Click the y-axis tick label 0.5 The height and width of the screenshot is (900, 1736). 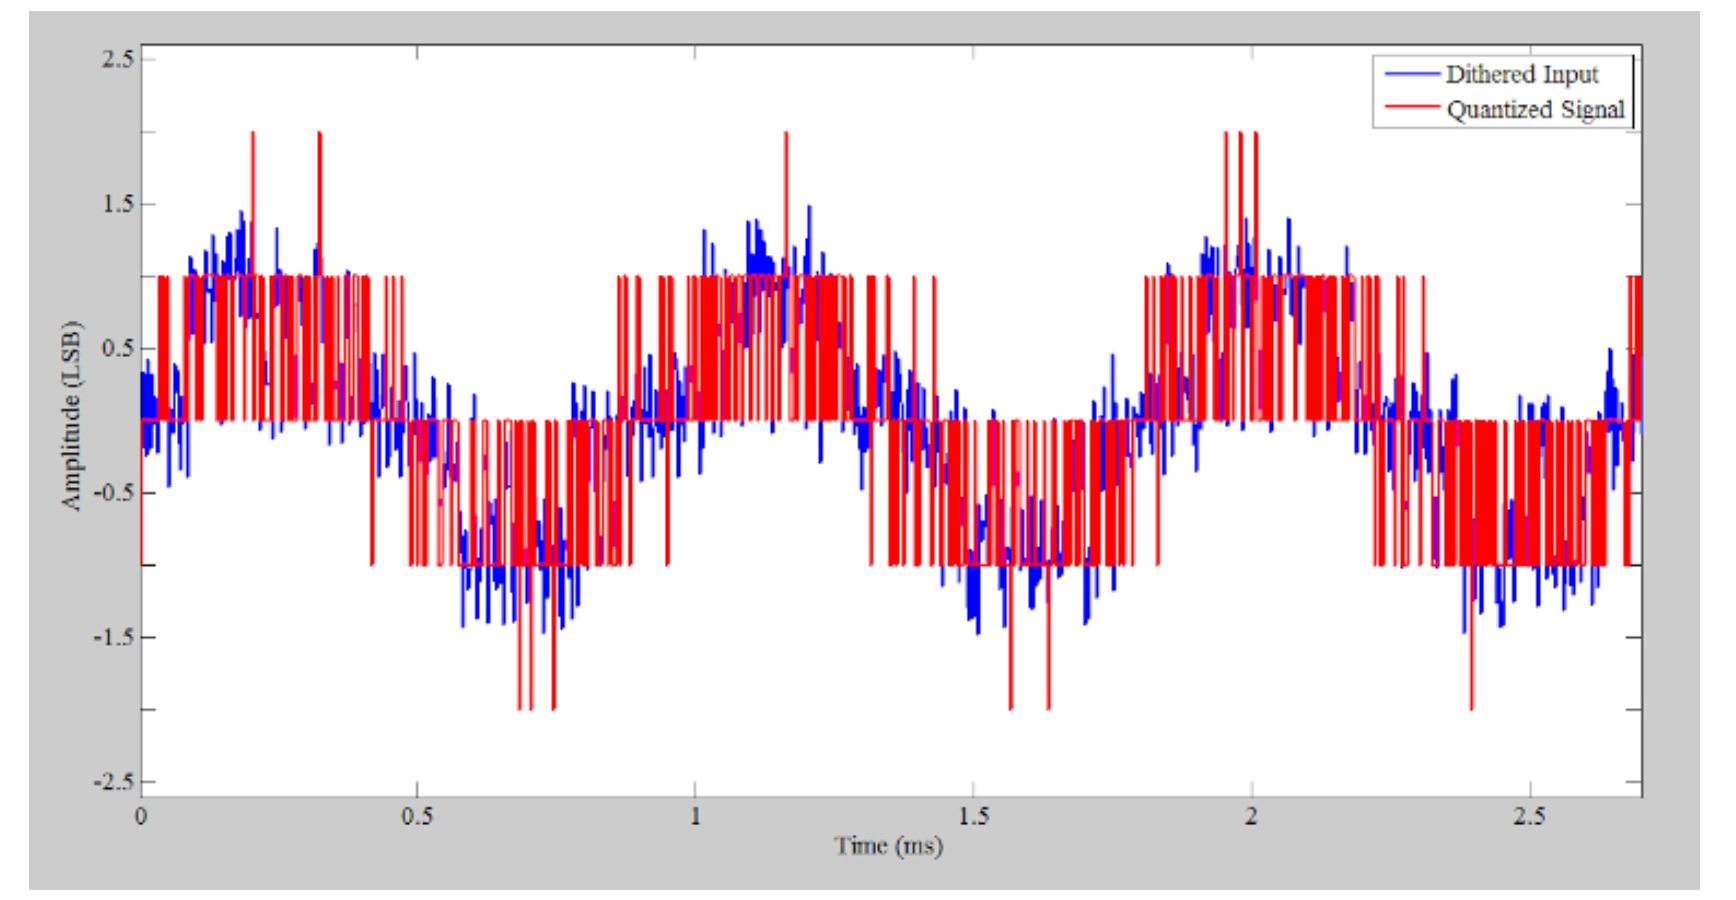pos(117,348)
